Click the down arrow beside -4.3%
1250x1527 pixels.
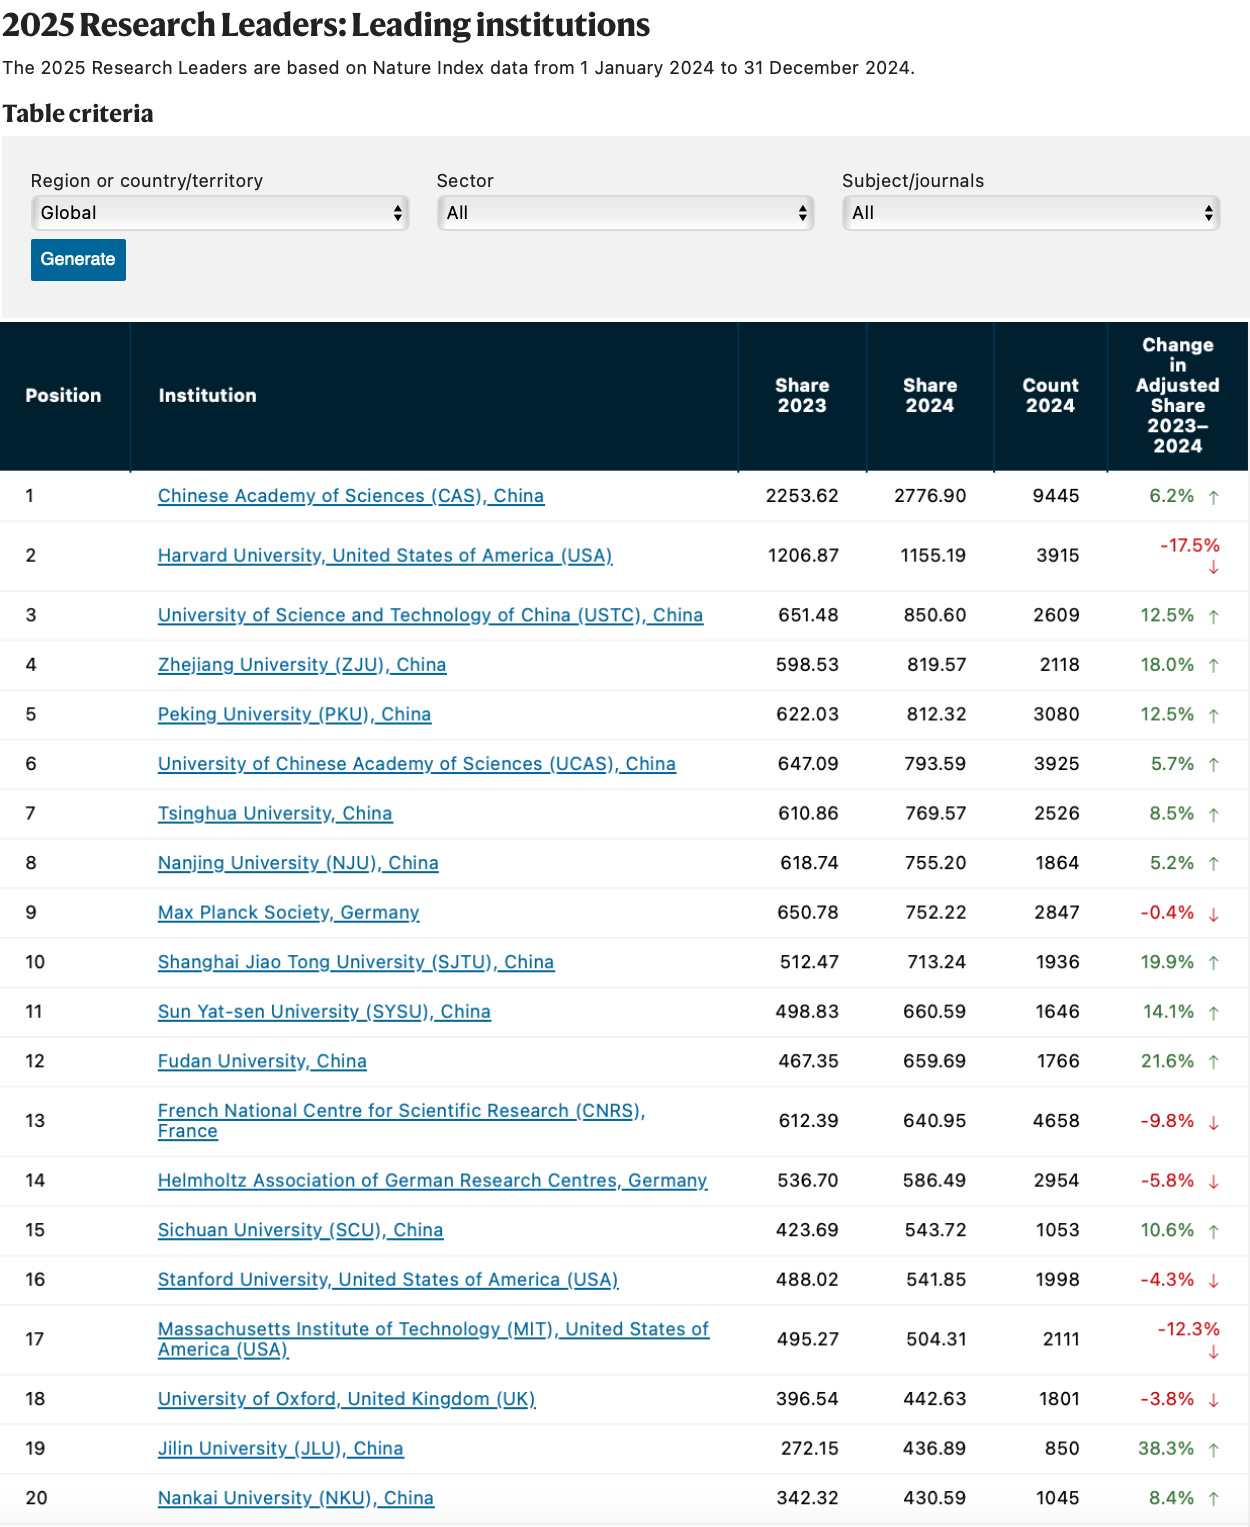tap(1213, 1281)
